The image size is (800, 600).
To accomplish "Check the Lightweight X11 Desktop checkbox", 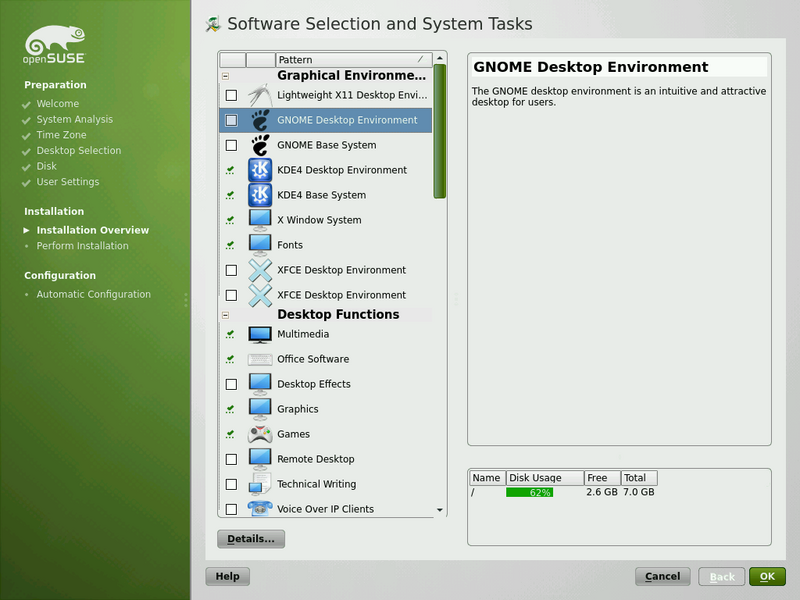I will tap(231, 95).
